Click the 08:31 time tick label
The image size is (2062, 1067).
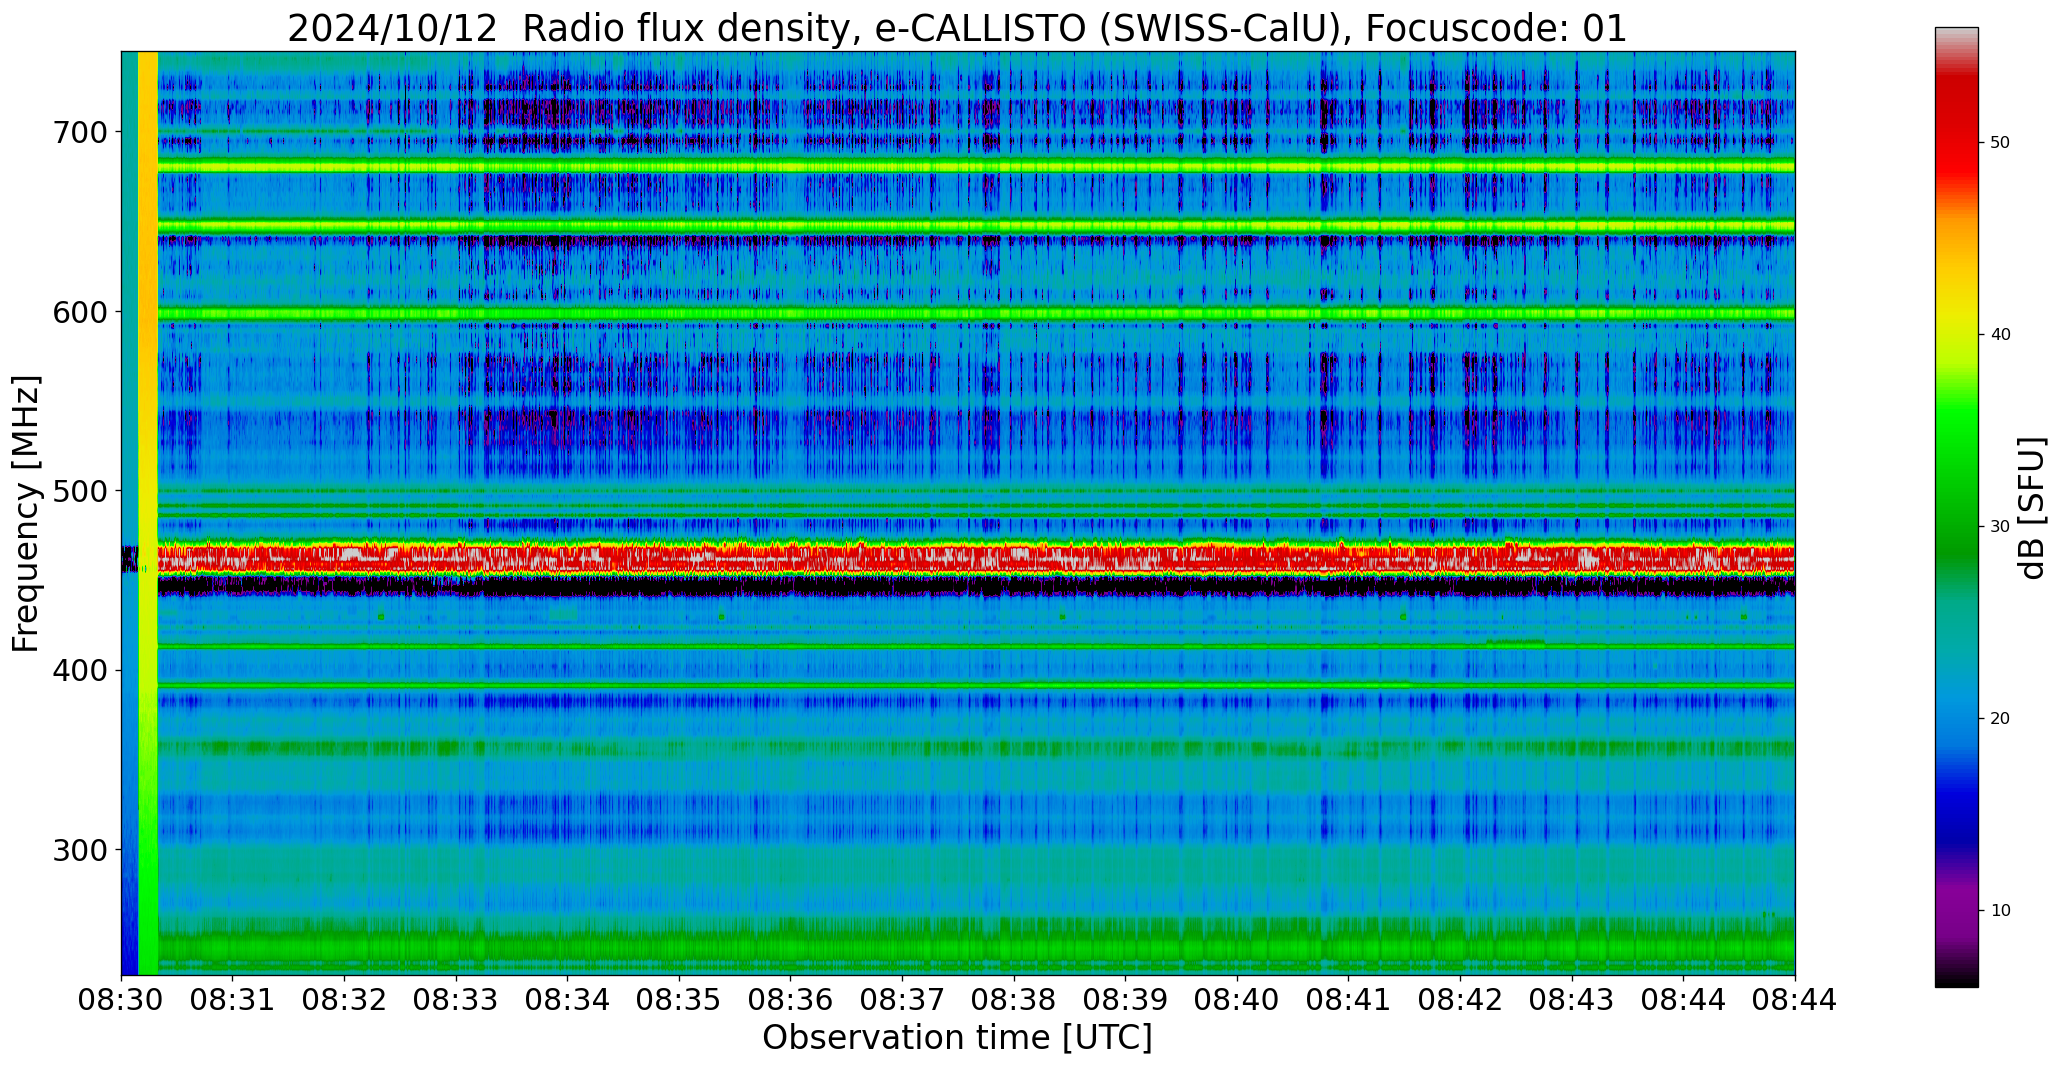233,1000
